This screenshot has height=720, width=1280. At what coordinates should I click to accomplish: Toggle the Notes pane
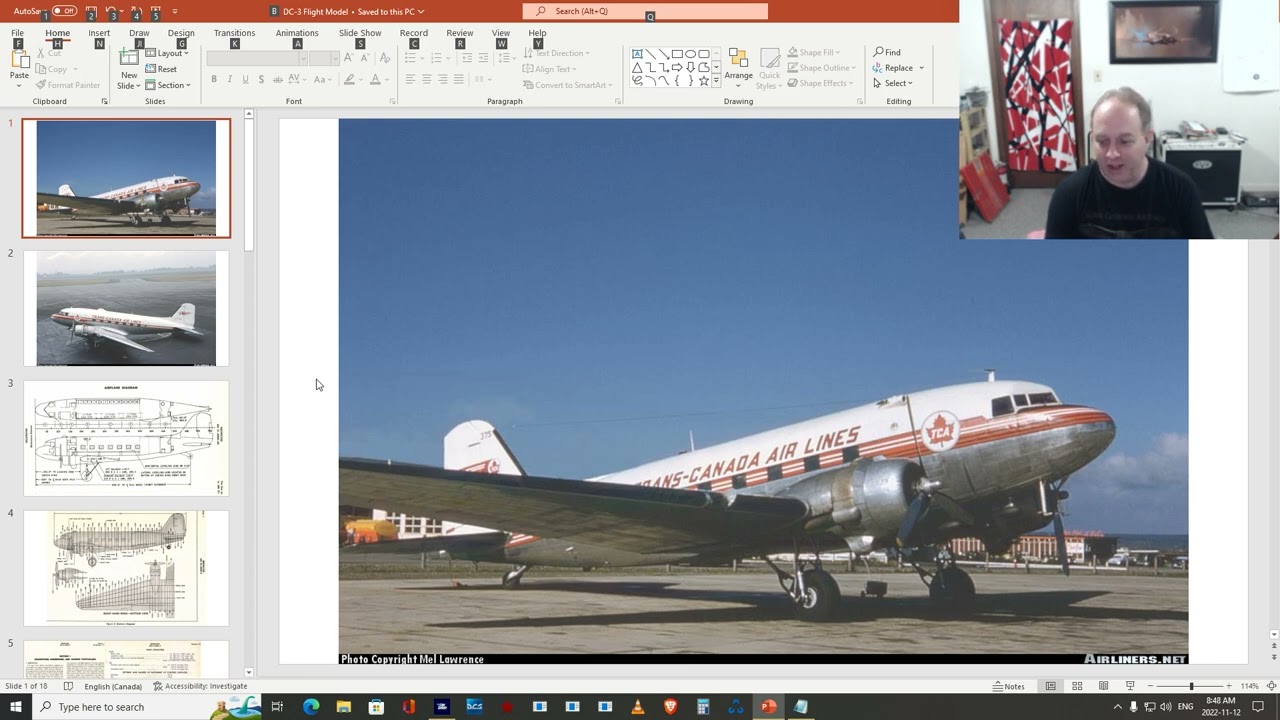point(1009,686)
